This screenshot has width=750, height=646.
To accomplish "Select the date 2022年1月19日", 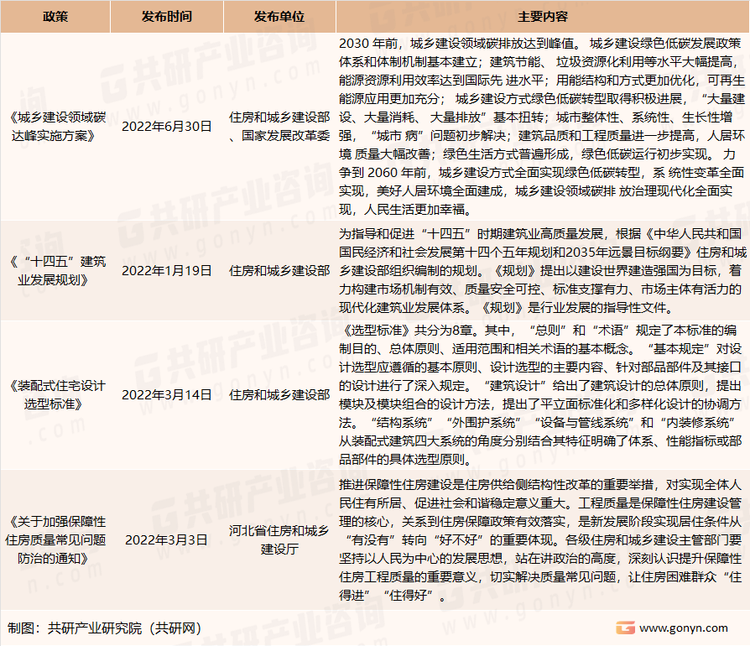I will point(166,271).
